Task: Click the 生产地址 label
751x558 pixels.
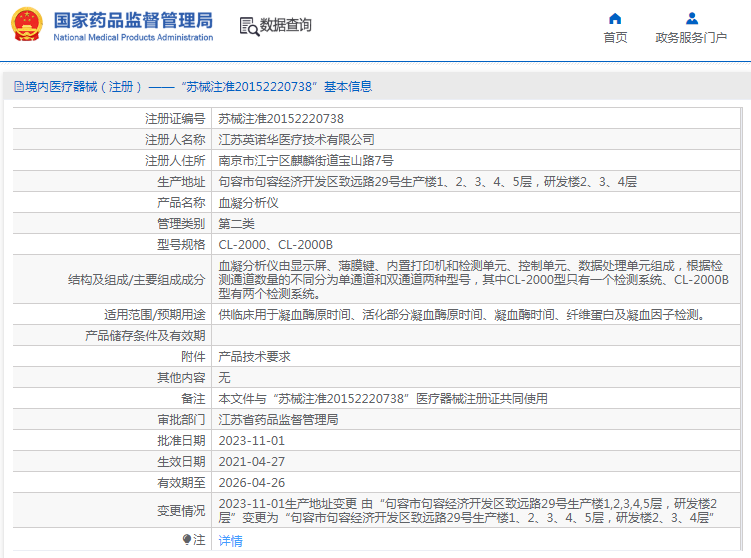Action: coord(181,182)
